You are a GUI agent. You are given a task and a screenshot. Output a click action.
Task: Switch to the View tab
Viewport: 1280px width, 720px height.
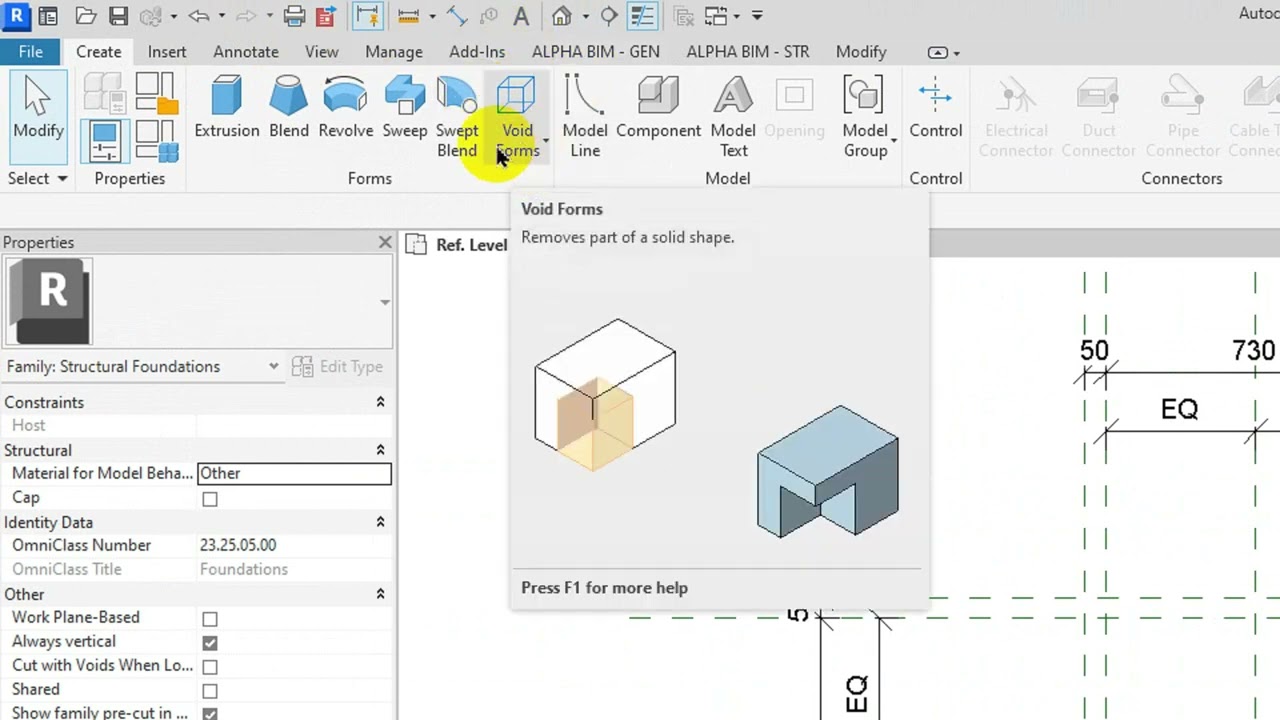pos(321,52)
